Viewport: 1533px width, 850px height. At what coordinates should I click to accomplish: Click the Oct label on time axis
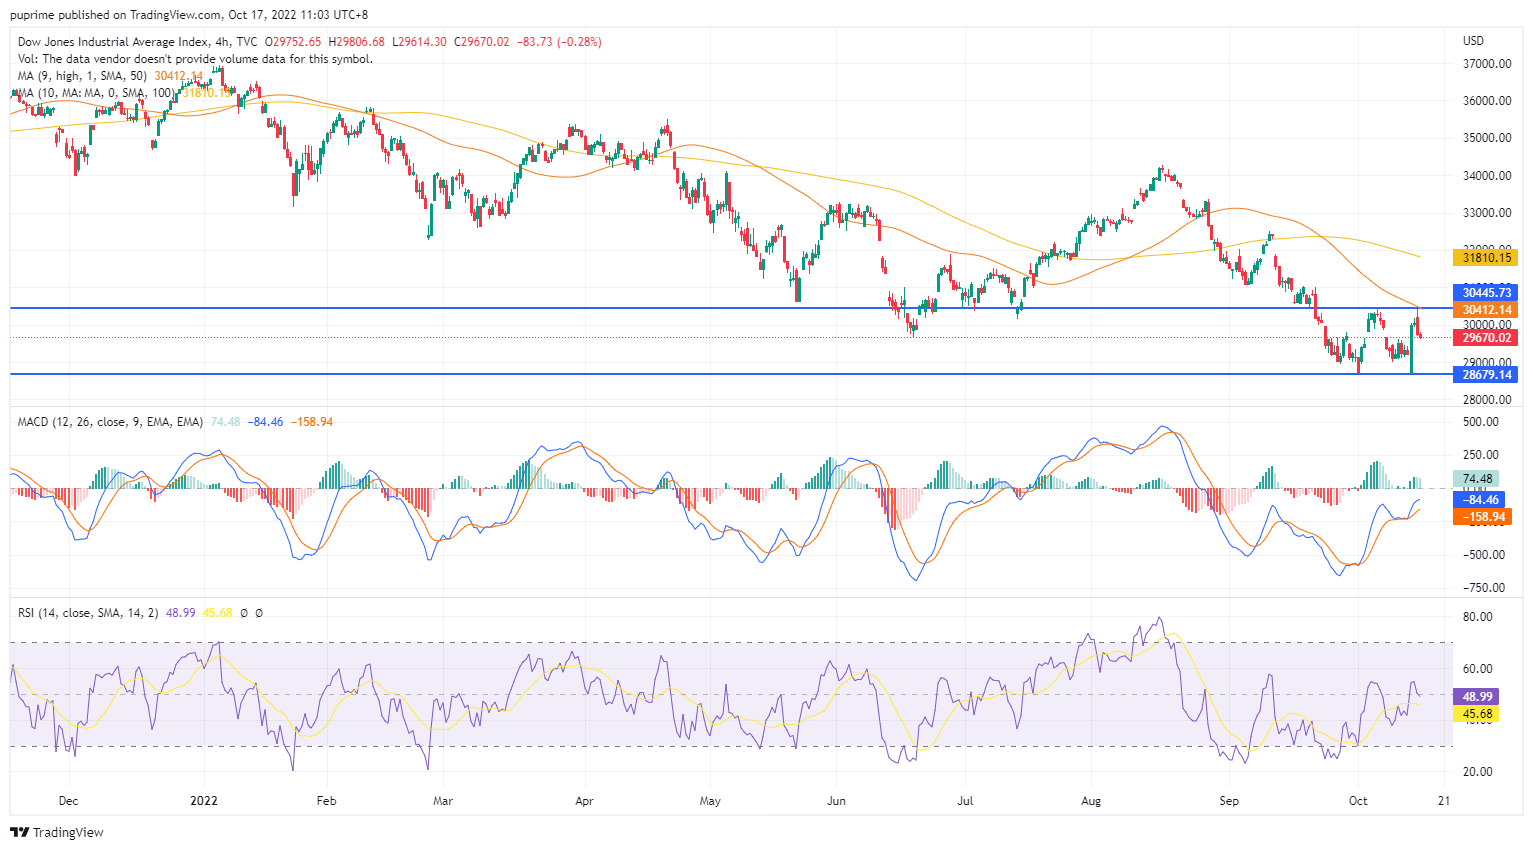[1358, 801]
